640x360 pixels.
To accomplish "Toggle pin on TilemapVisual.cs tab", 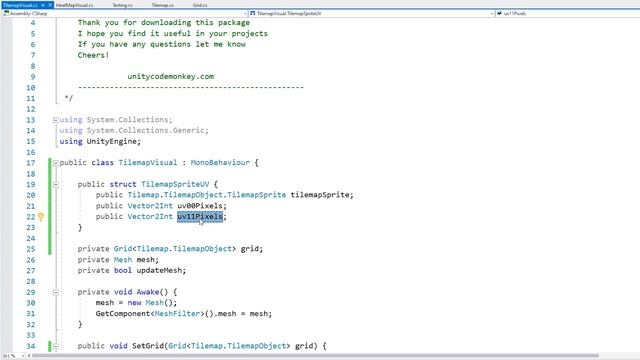I will click(x=43, y=5).
